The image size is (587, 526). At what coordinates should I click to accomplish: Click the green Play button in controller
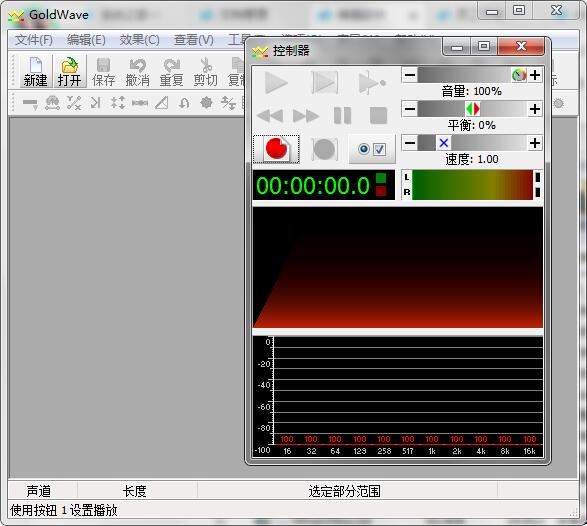coord(276,83)
